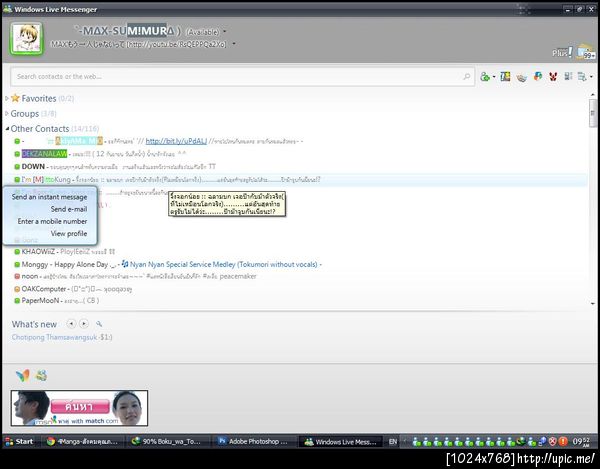
Task: Open the user display picture
Action: 26,38
